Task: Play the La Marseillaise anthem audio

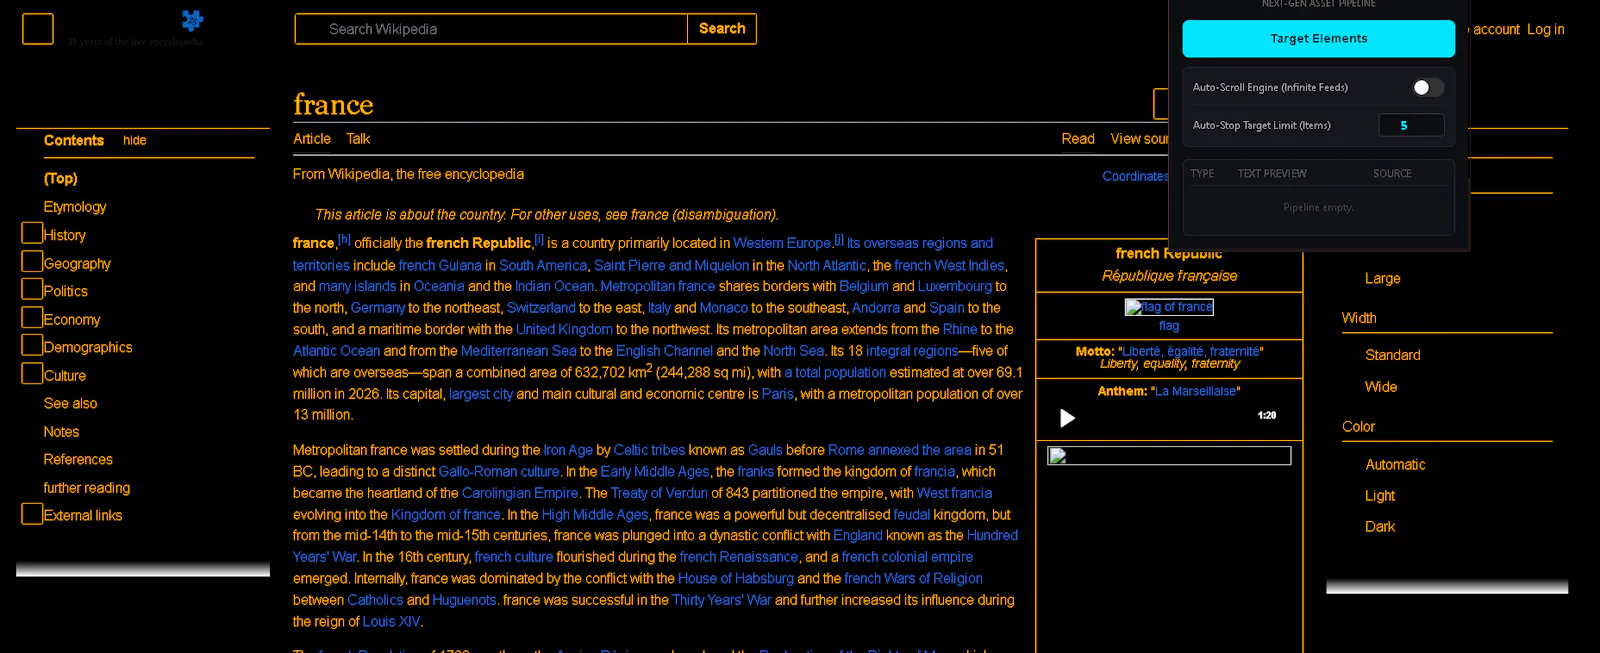Action: pos(1067,418)
